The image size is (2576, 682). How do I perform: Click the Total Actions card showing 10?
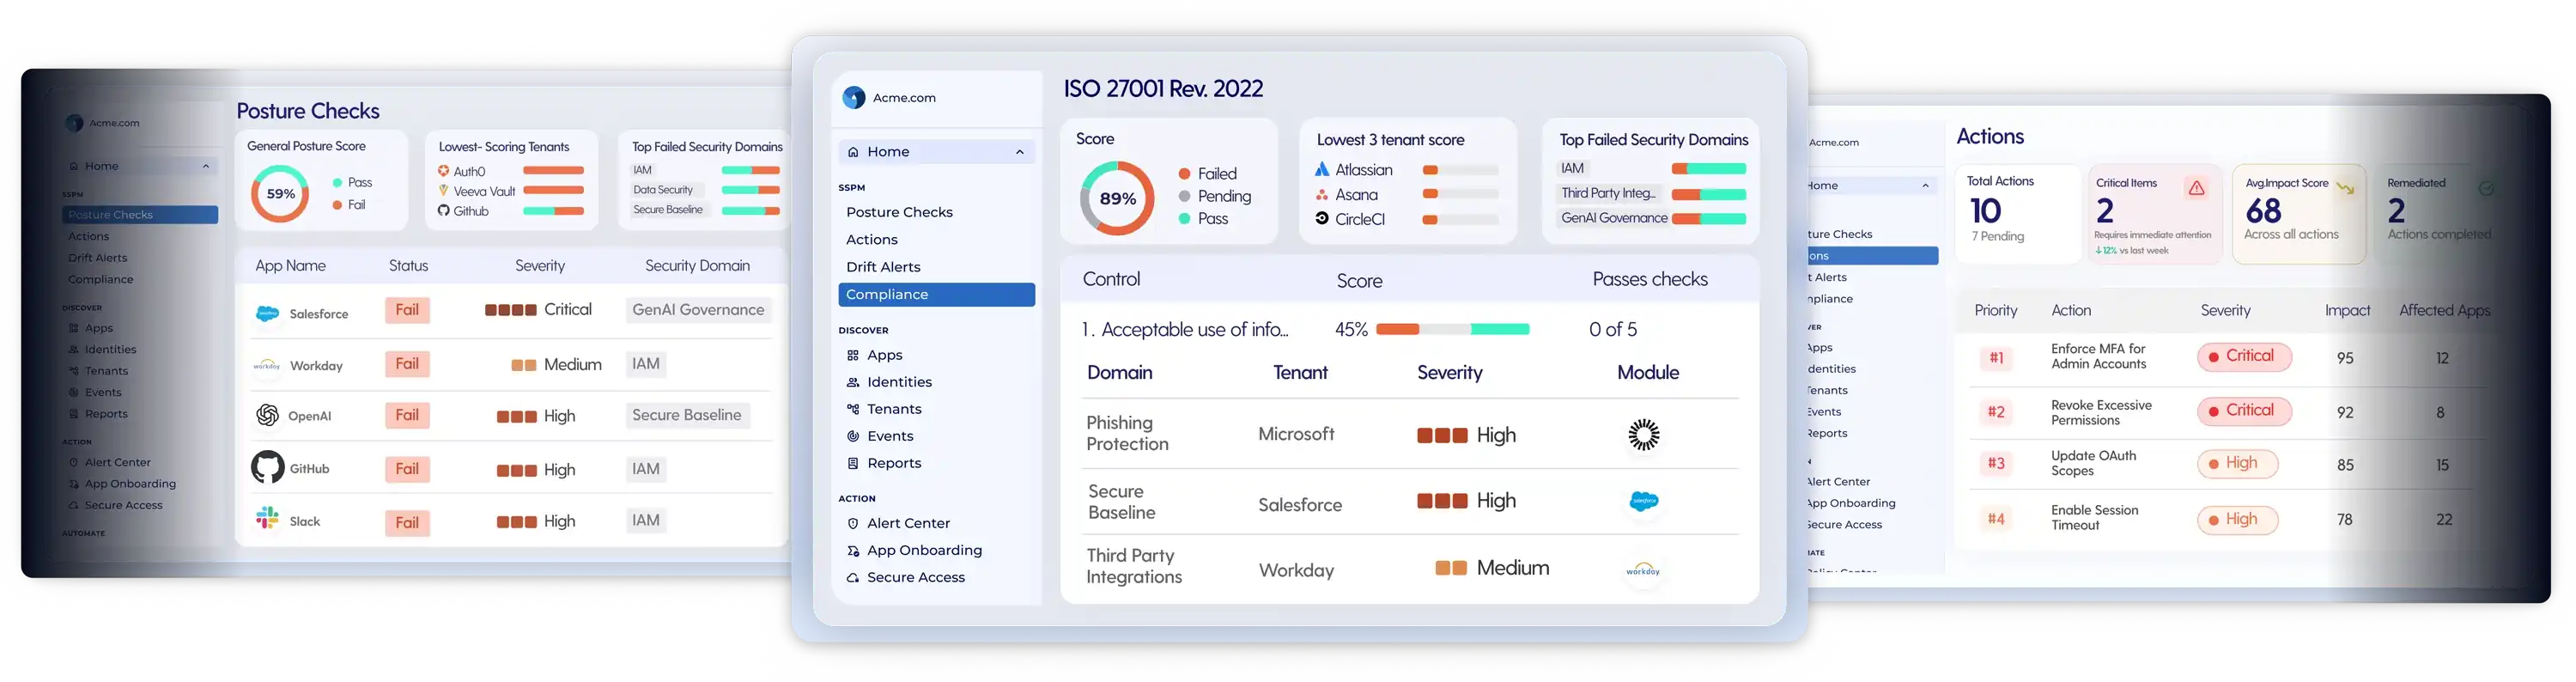(2016, 214)
